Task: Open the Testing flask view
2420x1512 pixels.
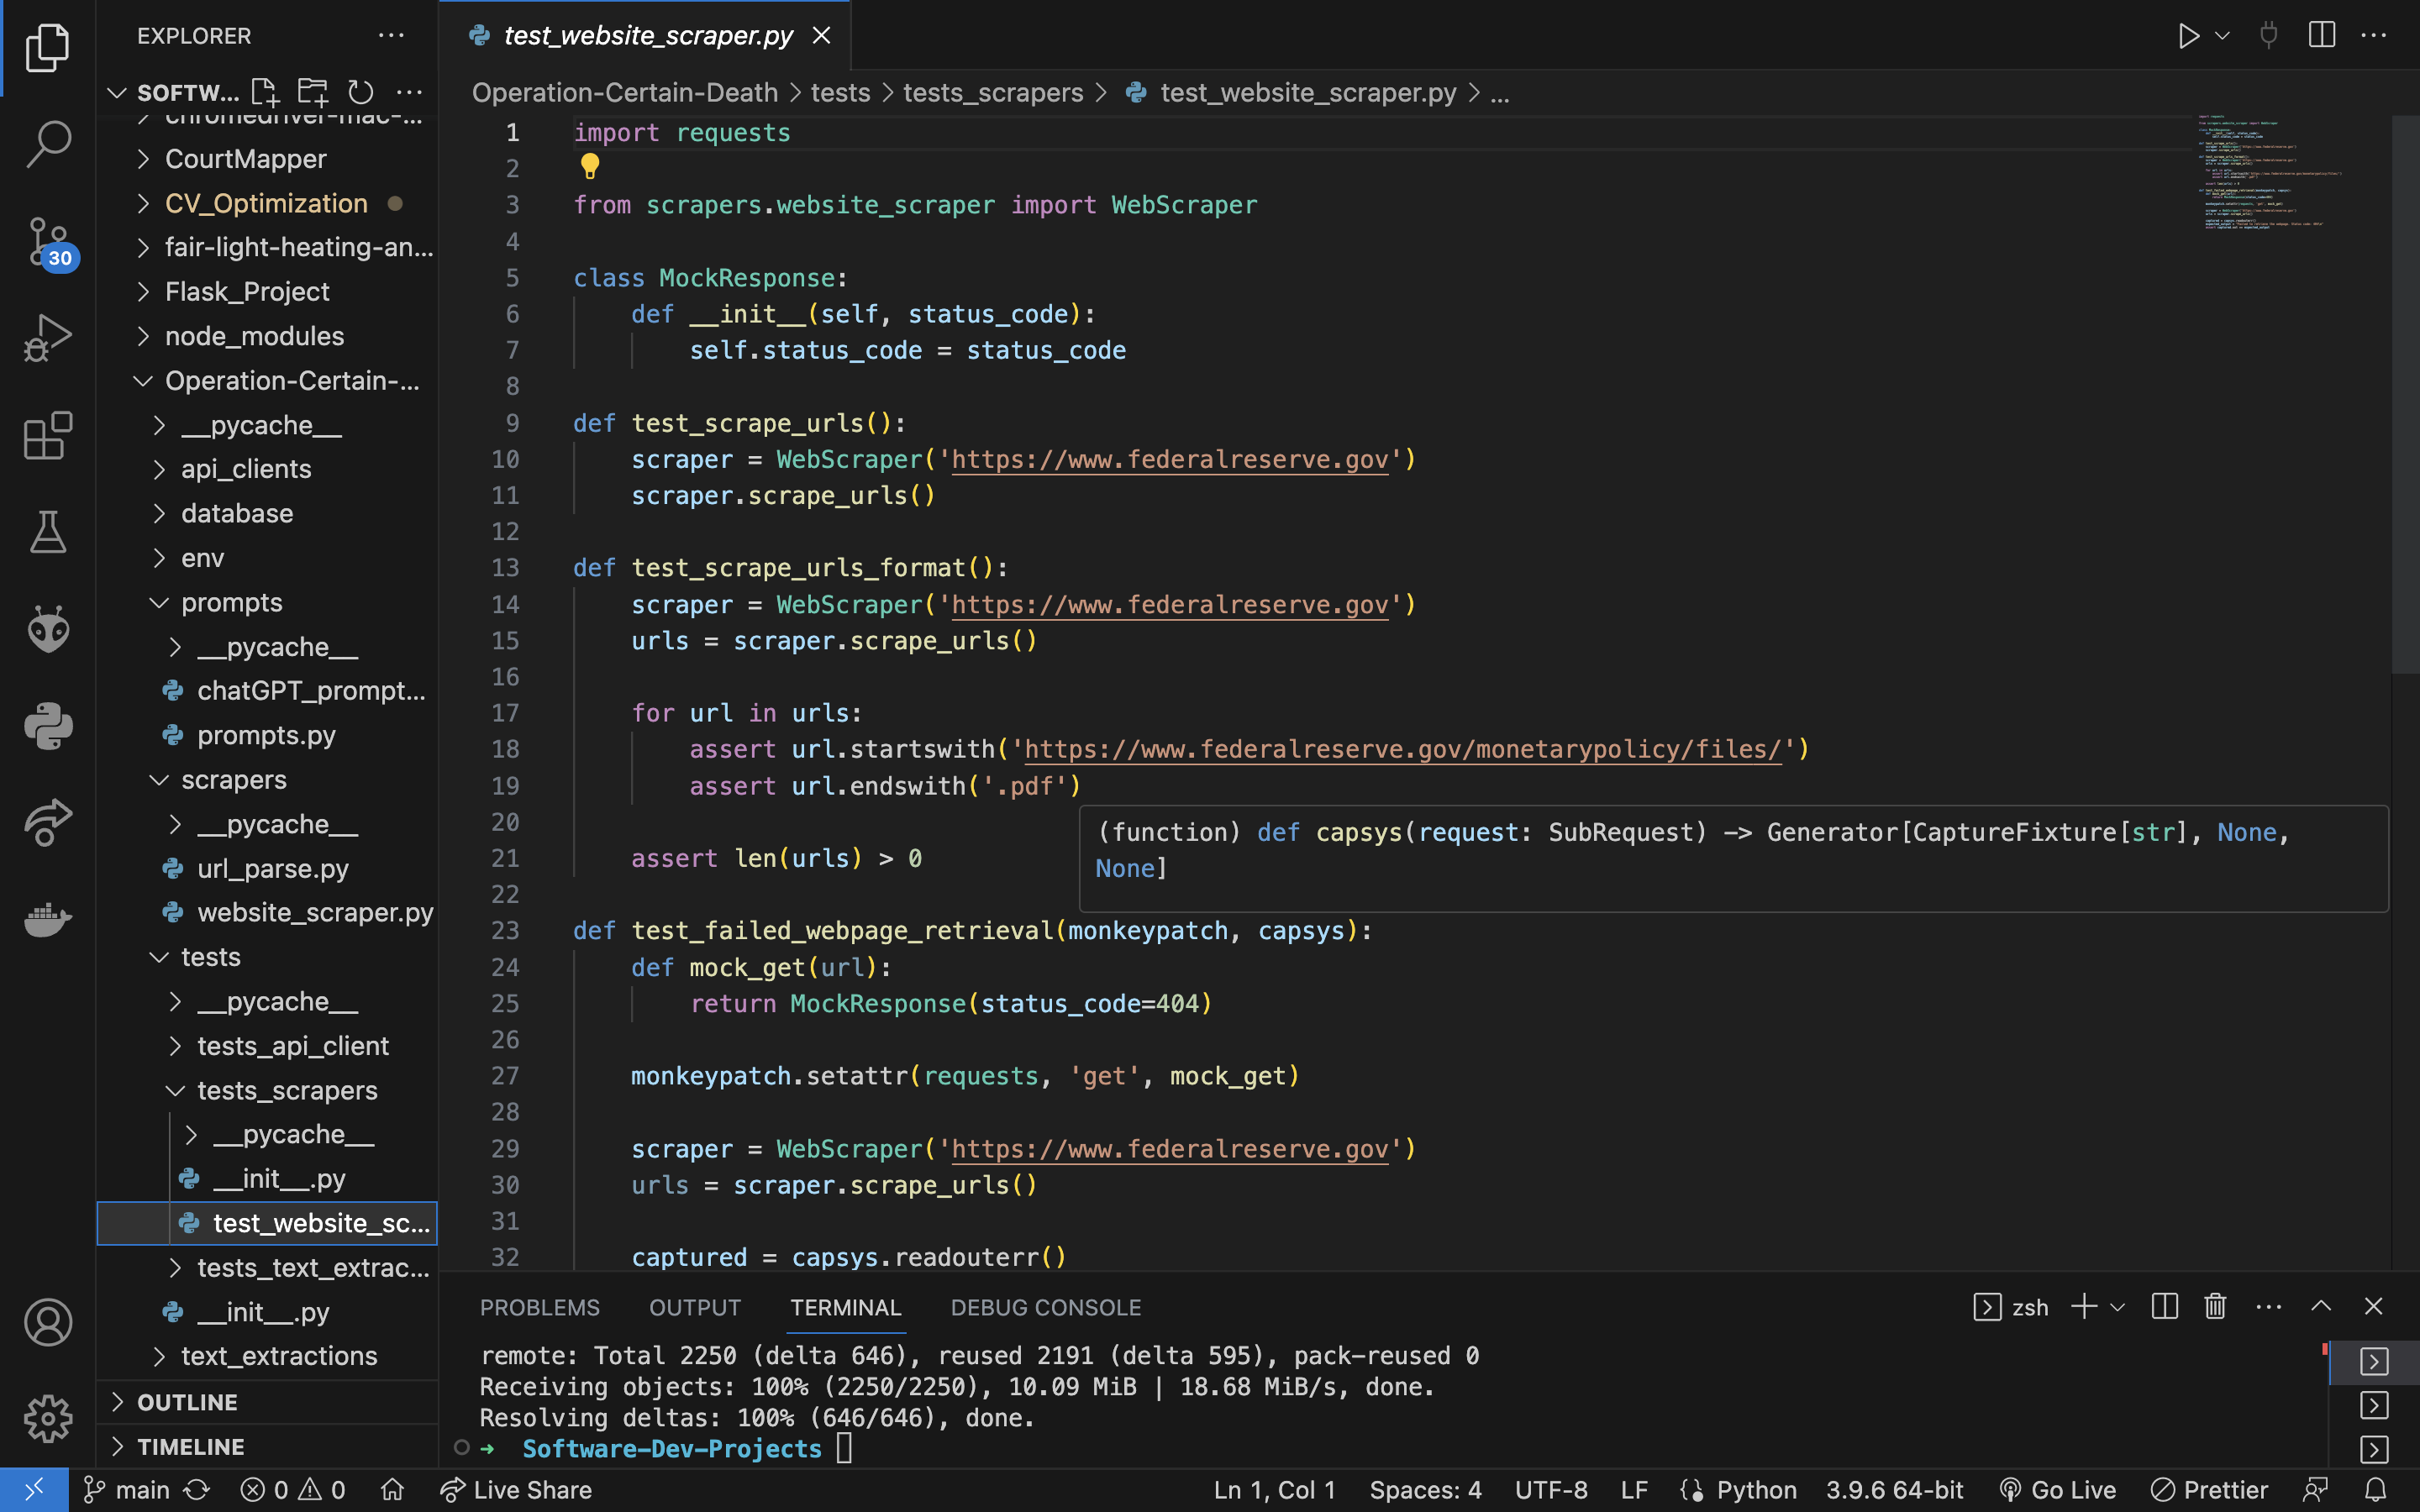Action: click(47, 532)
